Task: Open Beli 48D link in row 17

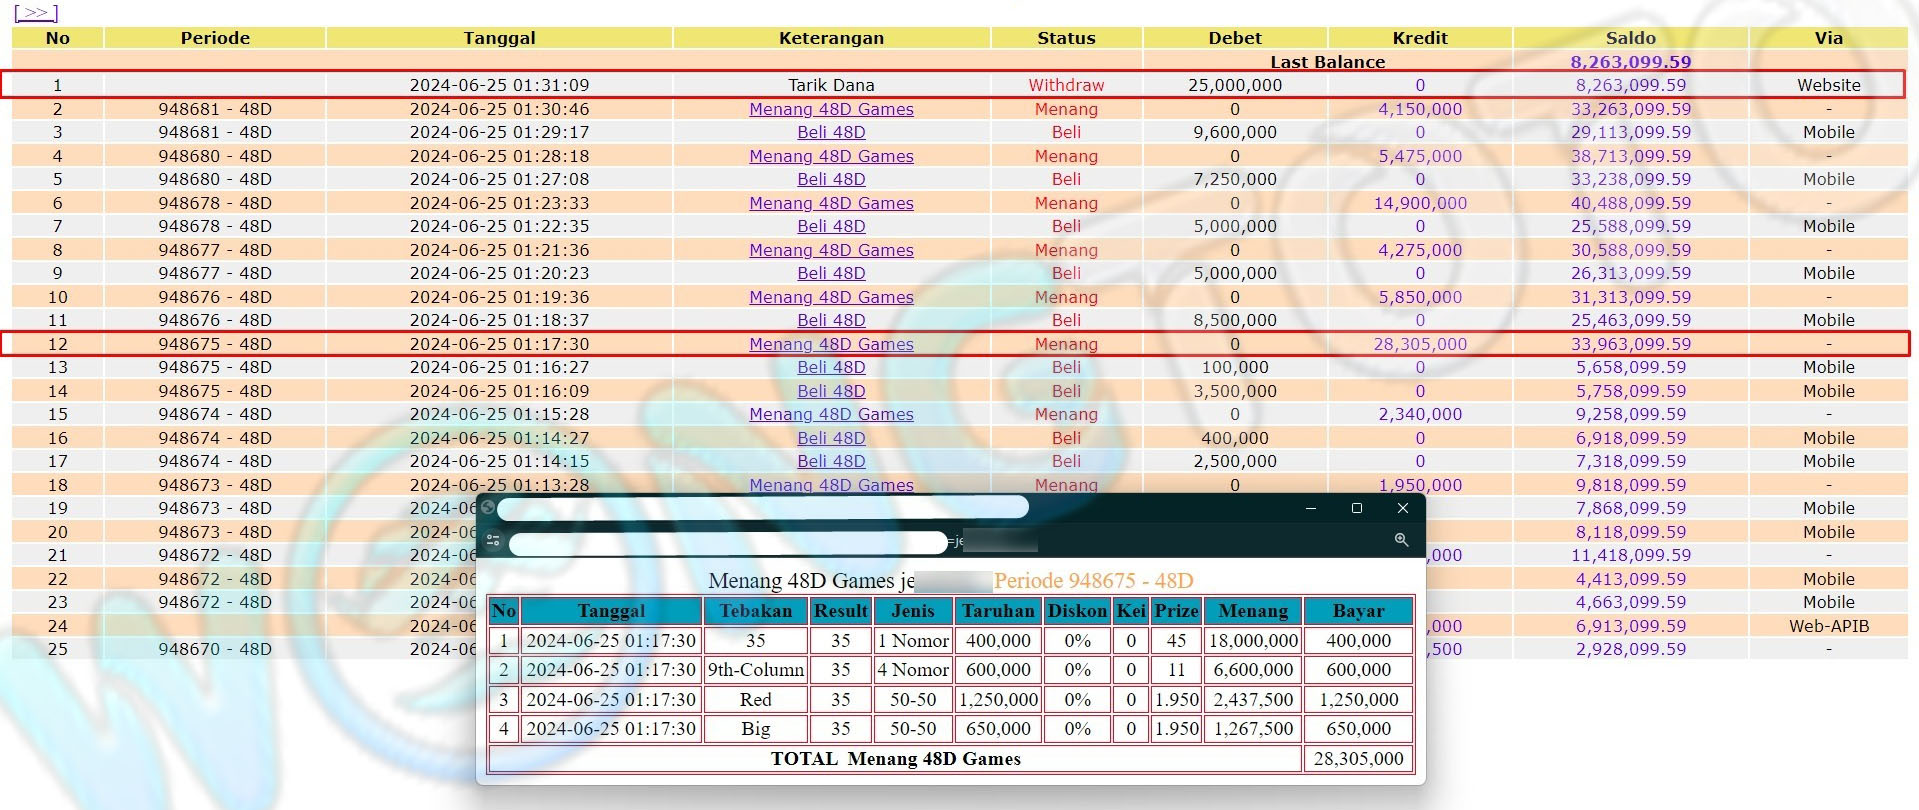Action: point(831,461)
